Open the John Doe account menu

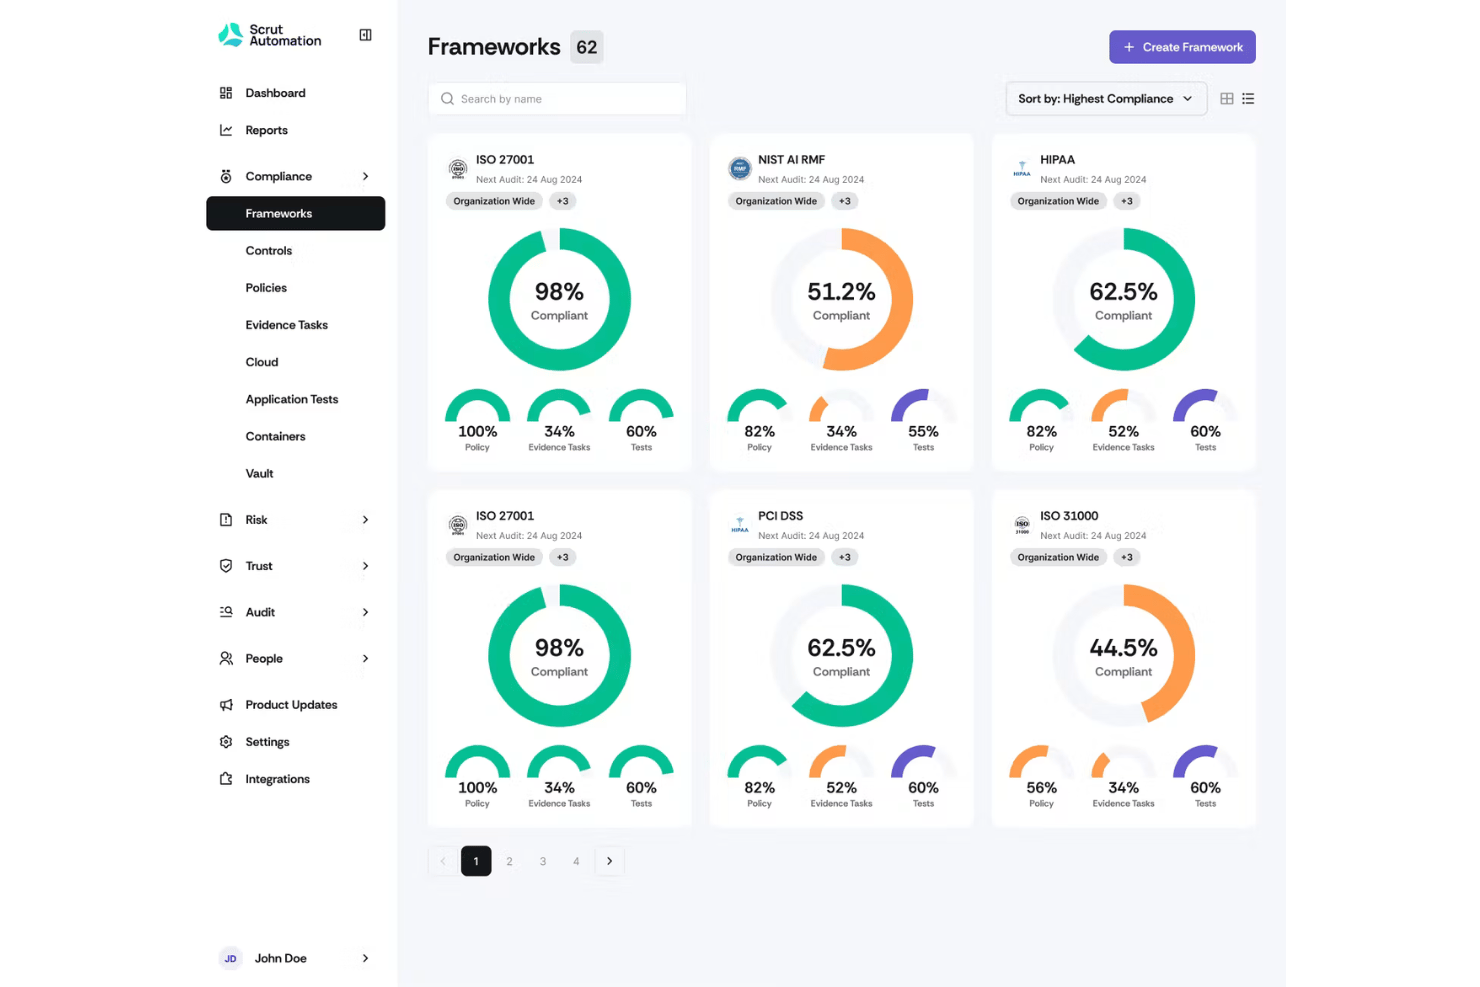point(295,958)
